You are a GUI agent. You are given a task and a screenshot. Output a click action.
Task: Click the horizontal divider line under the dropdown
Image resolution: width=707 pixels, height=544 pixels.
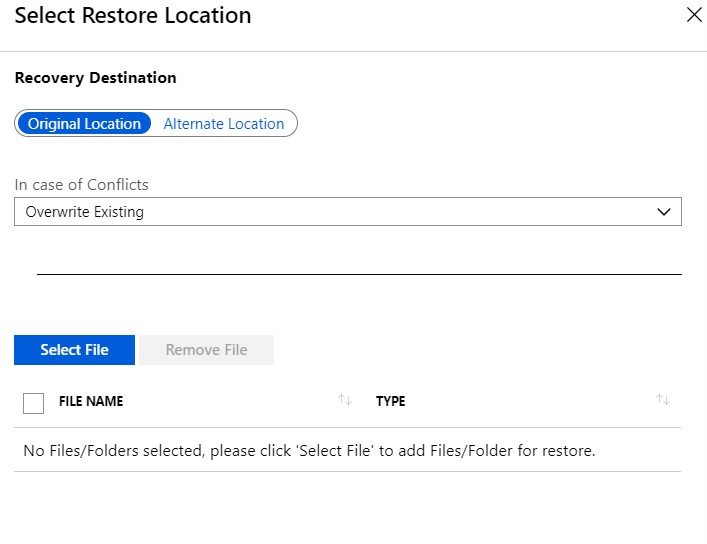coord(359,274)
